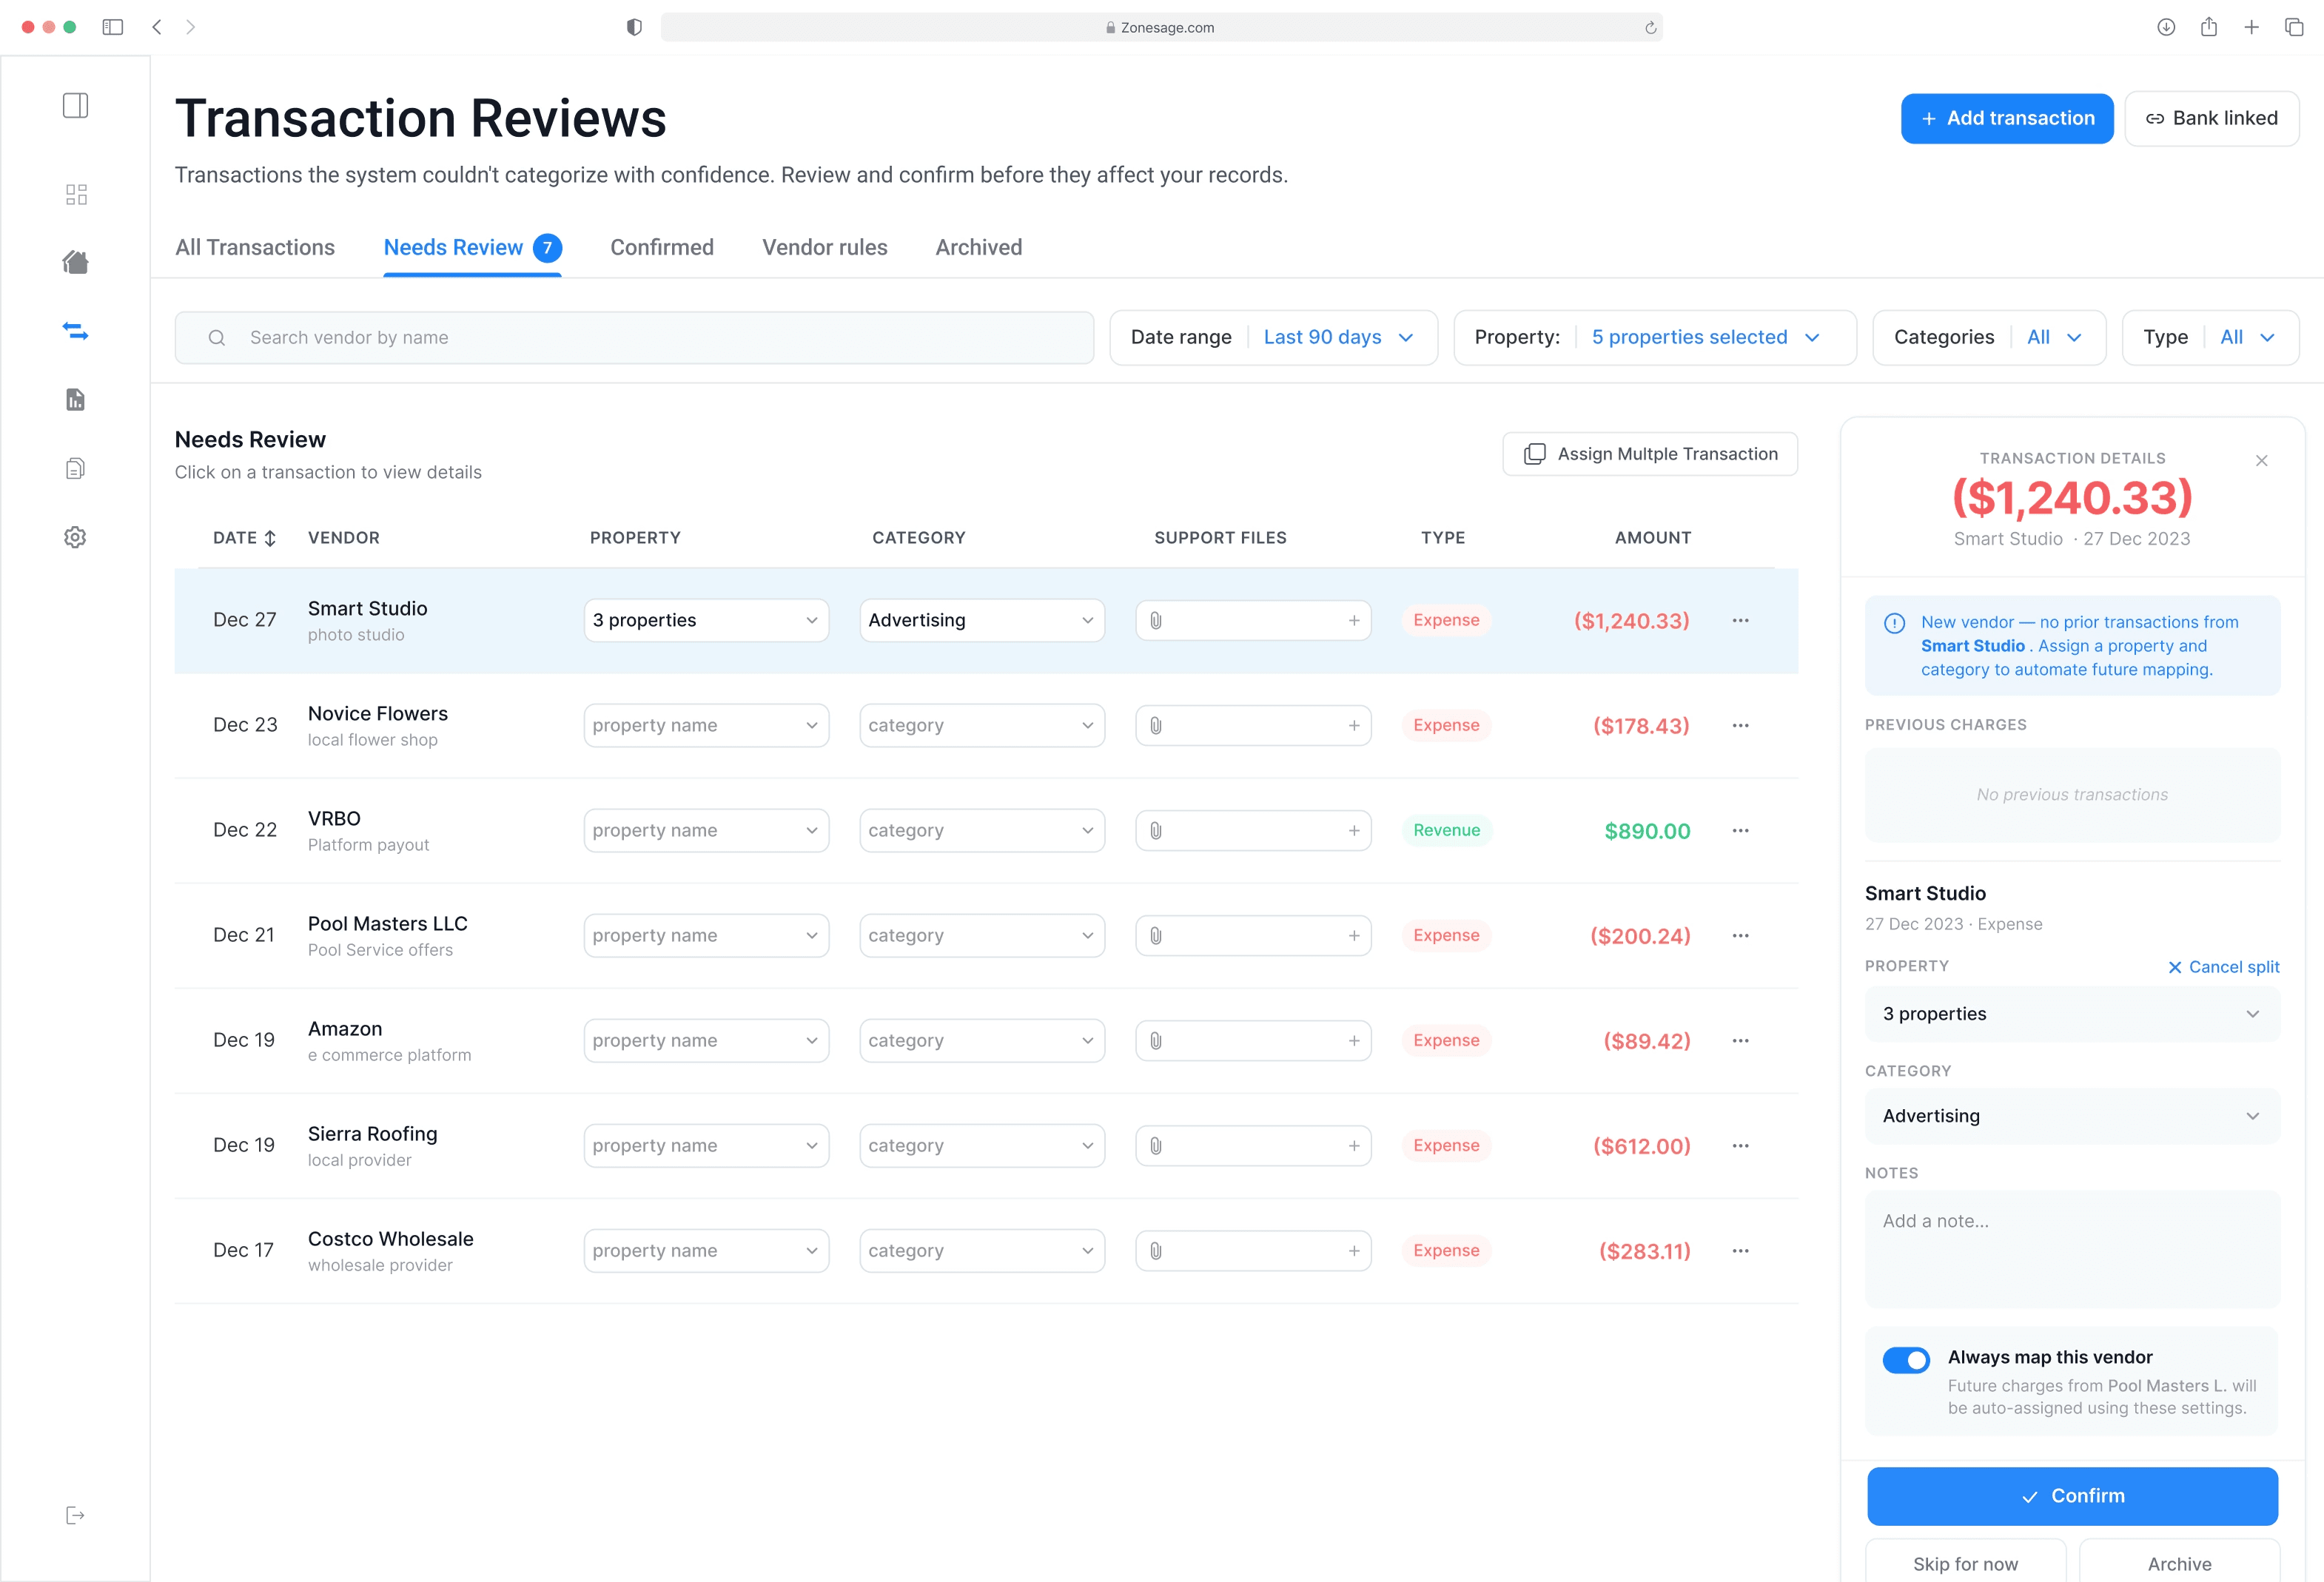Image resolution: width=2324 pixels, height=1582 pixels.
Task: Open Property 5 properties selected filter
Action: tap(1655, 338)
